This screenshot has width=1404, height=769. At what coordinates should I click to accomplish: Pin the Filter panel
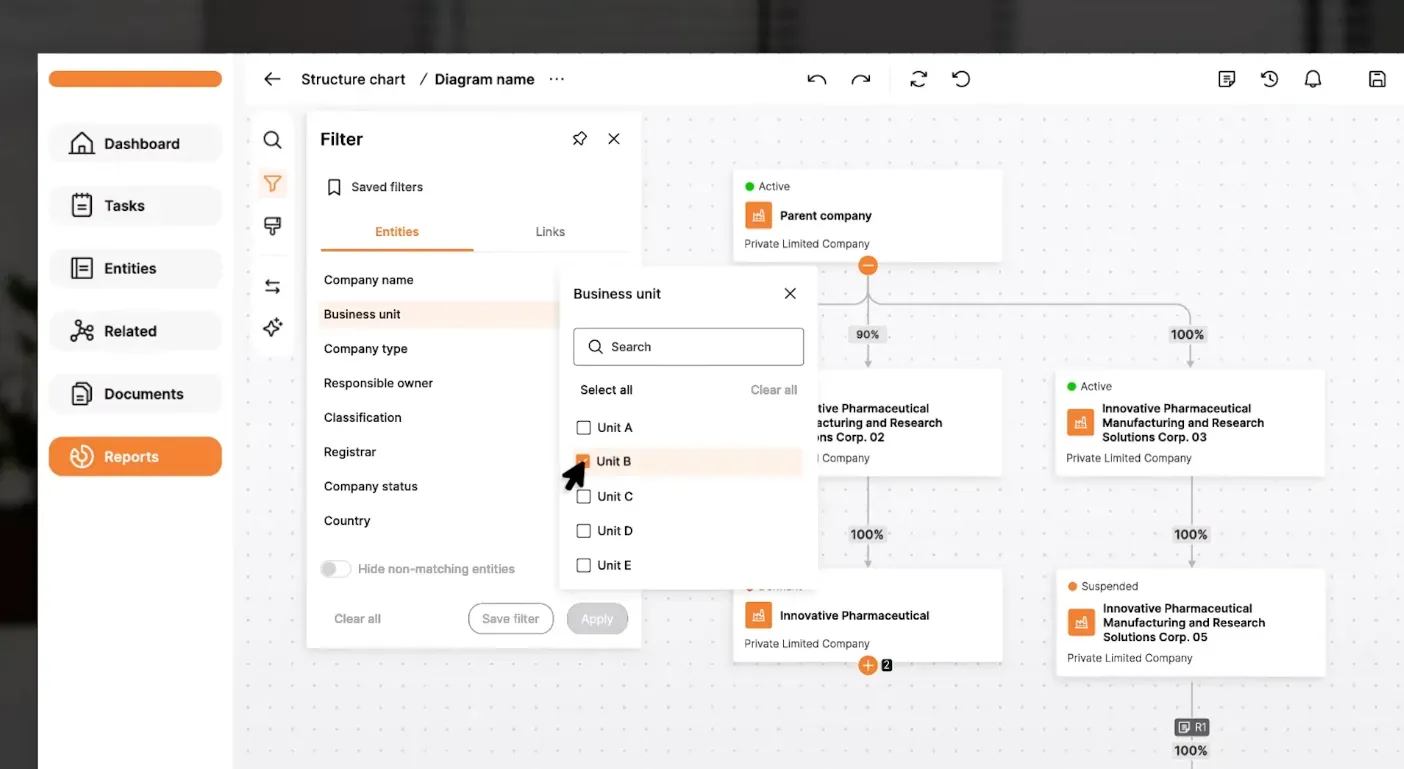point(580,139)
